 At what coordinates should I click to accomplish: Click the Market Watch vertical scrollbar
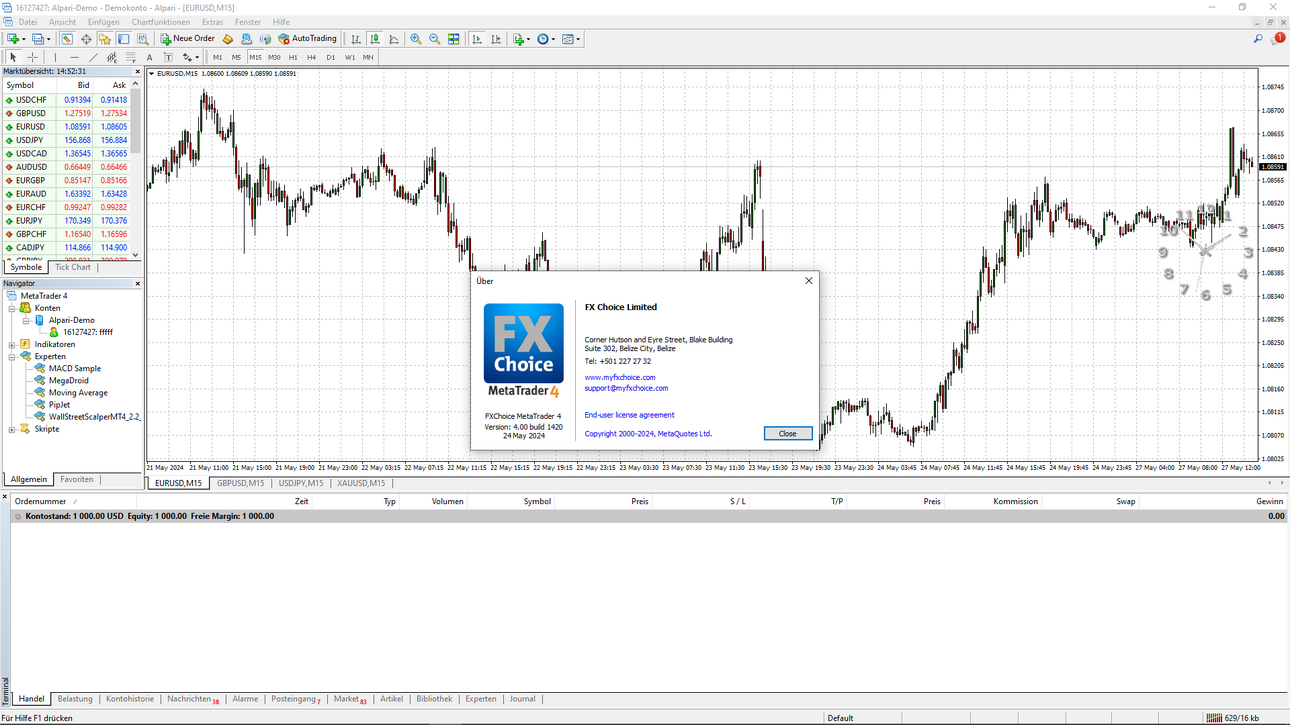pos(137,170)
